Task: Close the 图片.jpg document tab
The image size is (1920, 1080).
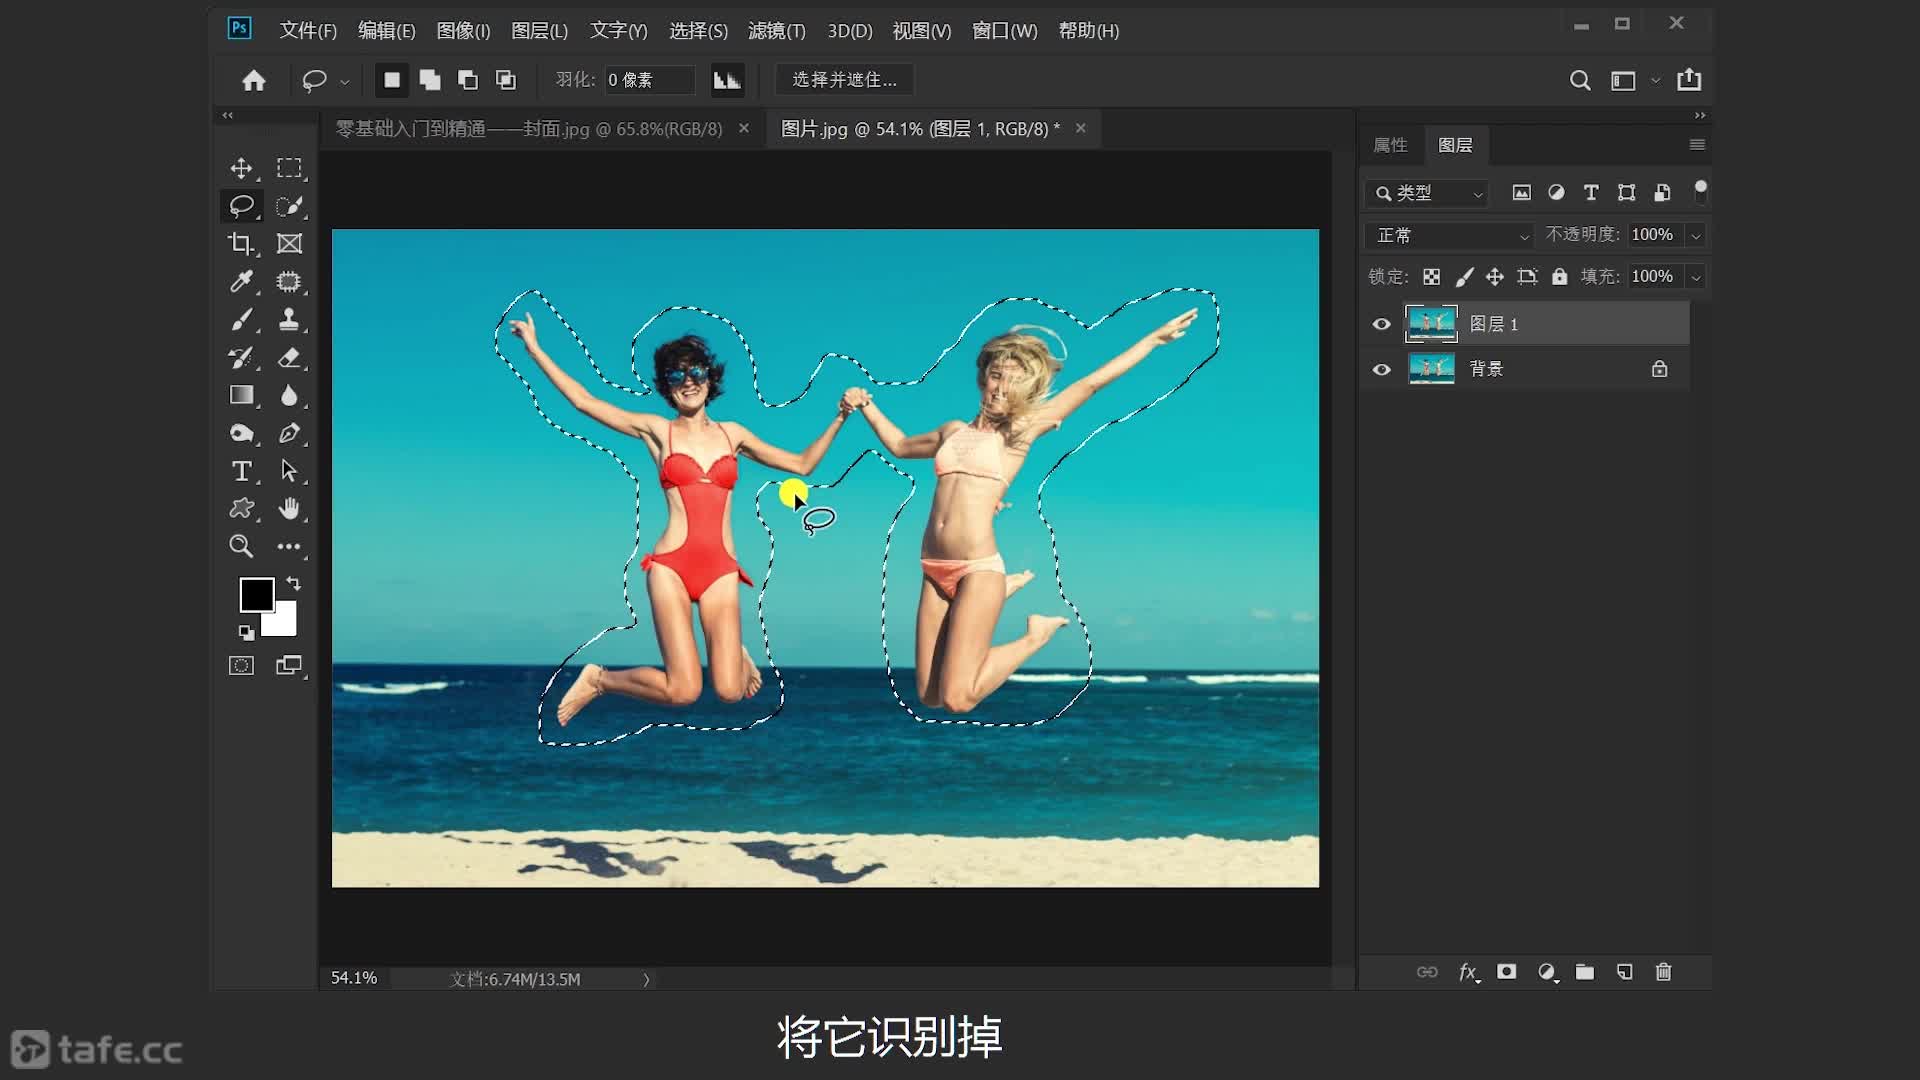Action: [x=1080, y=128]
